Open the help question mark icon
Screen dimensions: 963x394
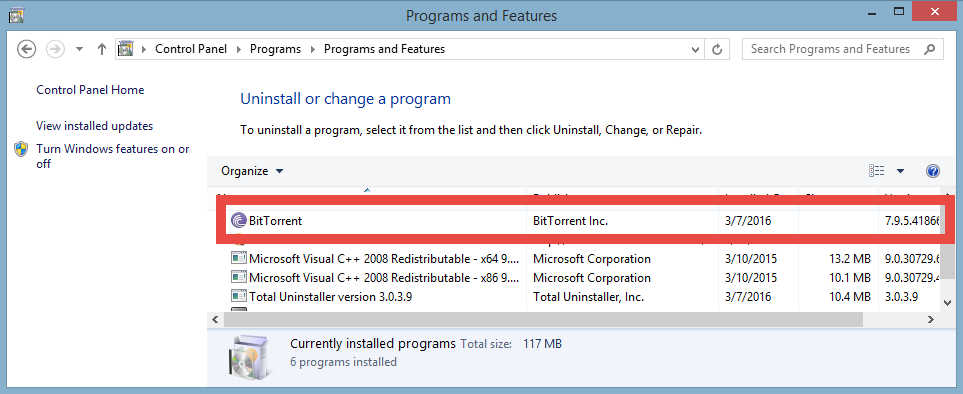click(x=932, y=171)
